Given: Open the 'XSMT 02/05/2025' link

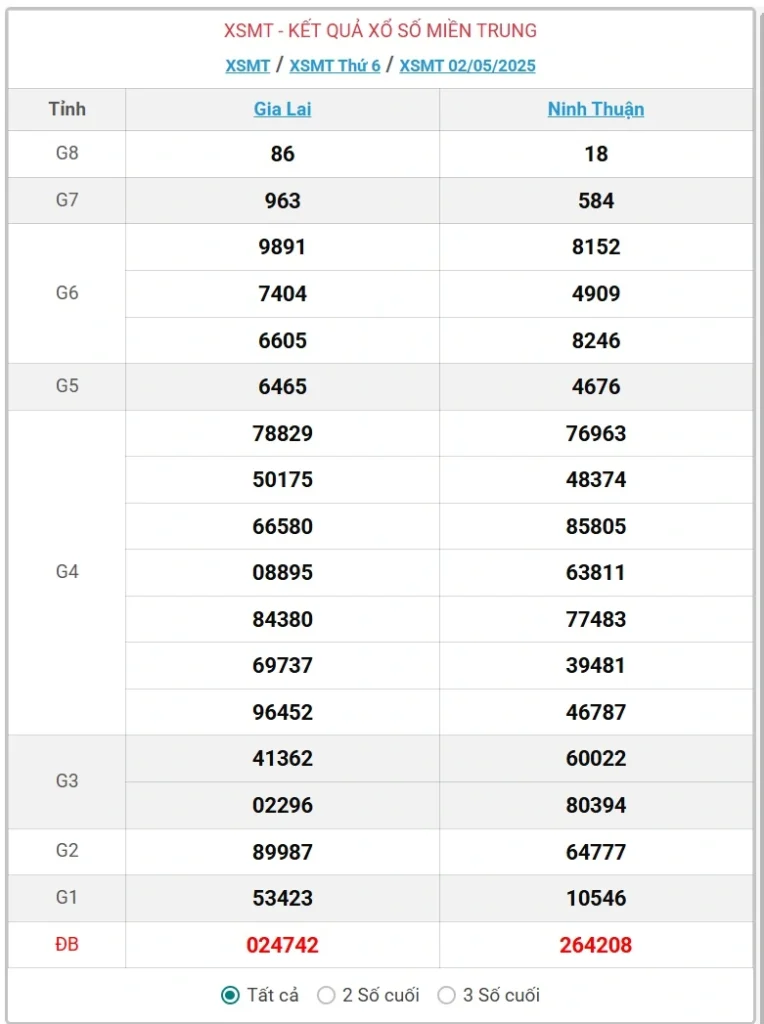Looking at the screenshot, I should [x=467, y=66].
